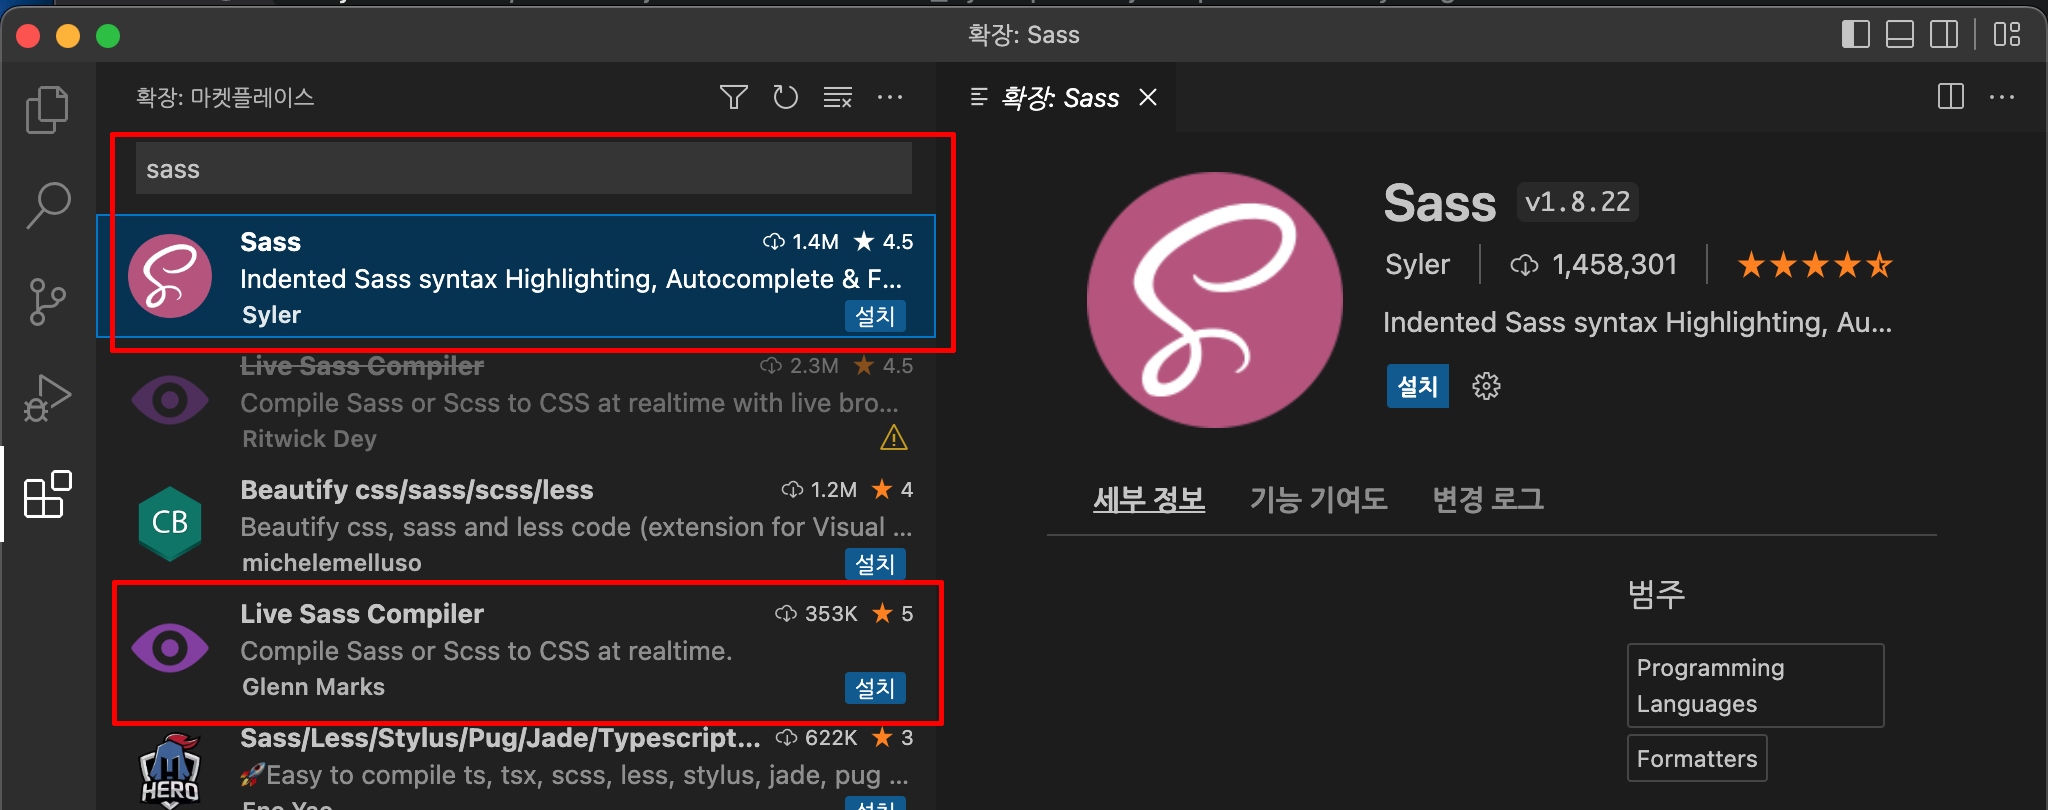2048x810 pixels.
Task: Install Beautify css/sass/scss/less extension
Action: [x=875, y=564]
